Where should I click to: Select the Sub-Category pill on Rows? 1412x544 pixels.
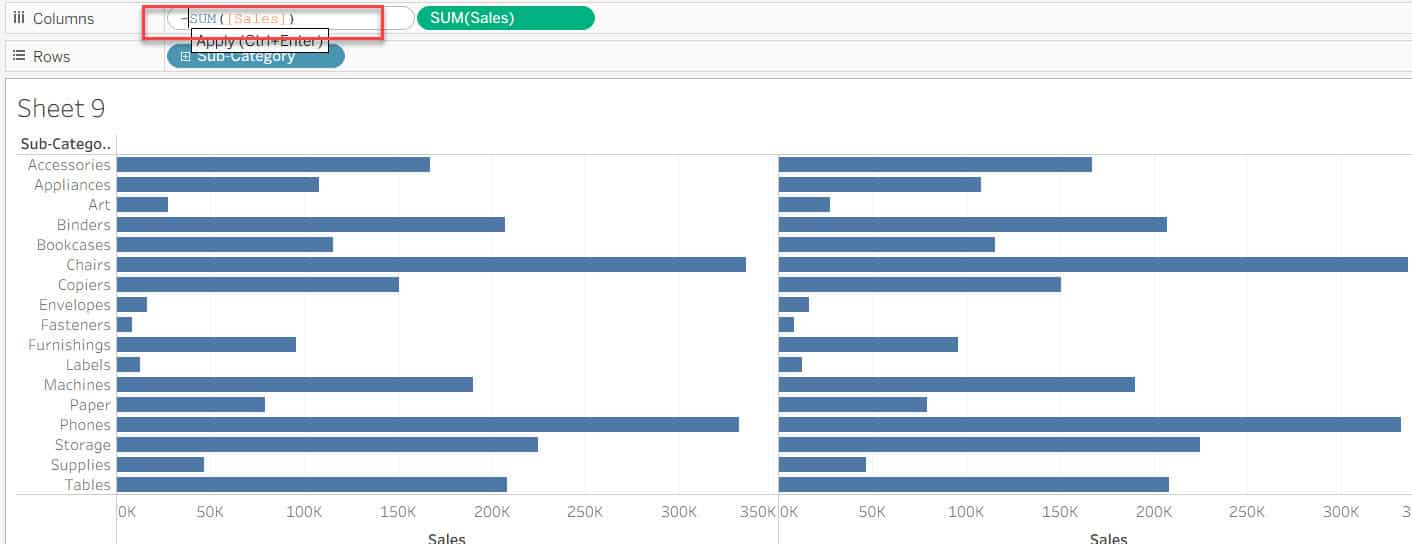255,56
